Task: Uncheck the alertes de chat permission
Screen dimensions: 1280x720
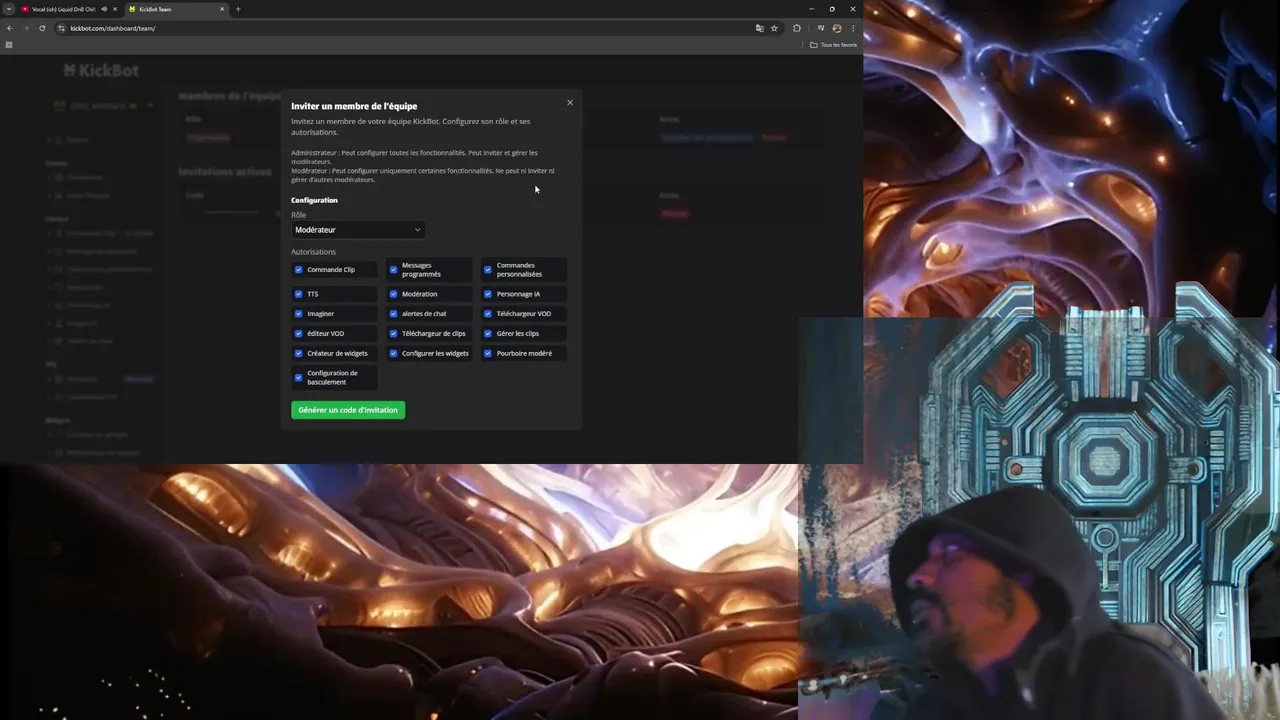Action: coord(393,314)
